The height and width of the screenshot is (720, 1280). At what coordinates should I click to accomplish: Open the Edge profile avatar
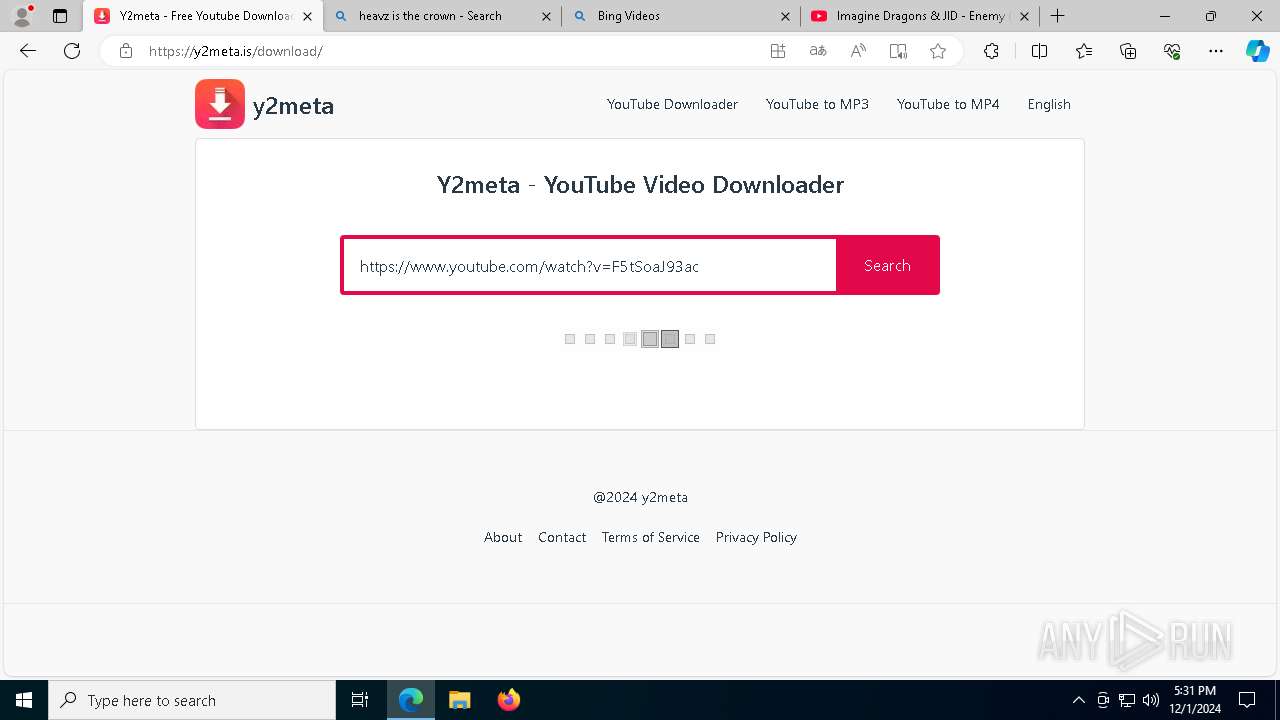[21, 16]
